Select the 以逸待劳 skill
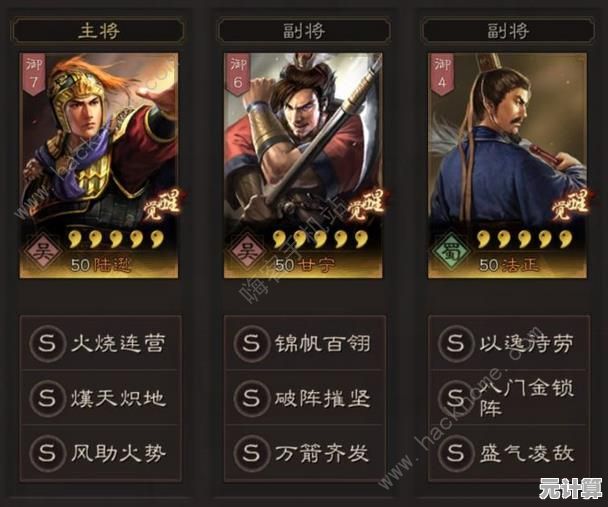The image size is (608, 507). click(x=509, y=343)
